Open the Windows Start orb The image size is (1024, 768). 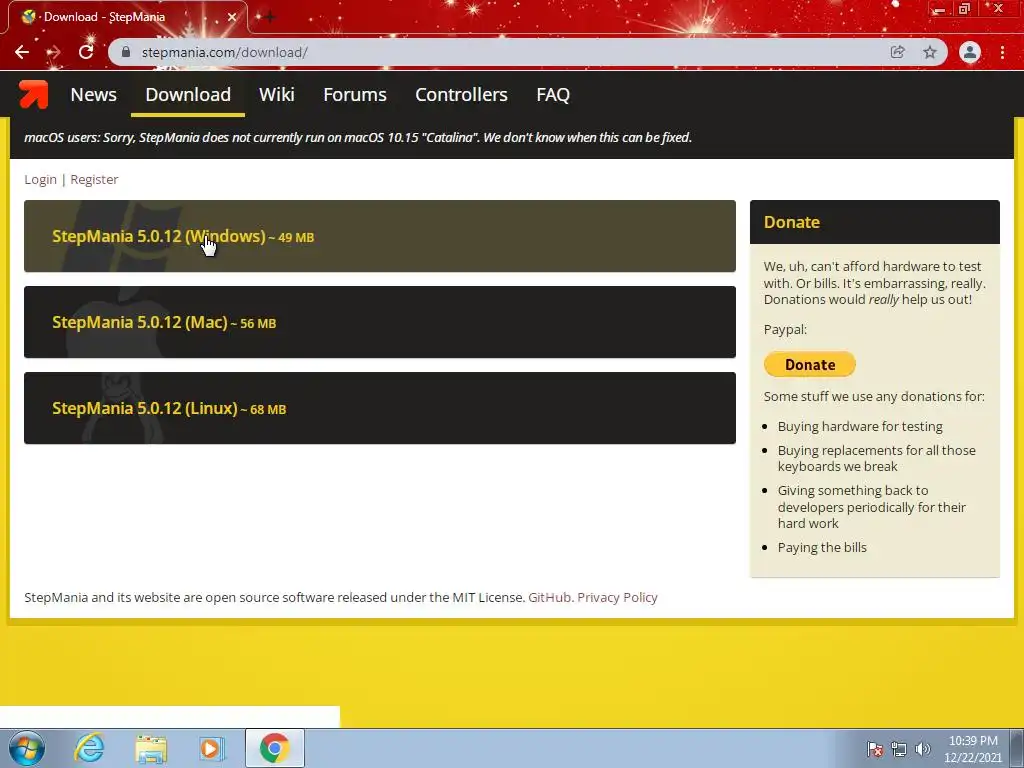(27, 748)
